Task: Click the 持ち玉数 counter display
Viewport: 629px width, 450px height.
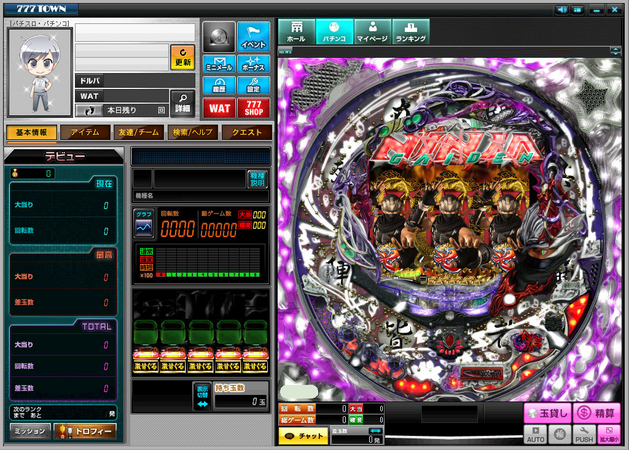Action: pyautogui.click(x=241, y=401)
